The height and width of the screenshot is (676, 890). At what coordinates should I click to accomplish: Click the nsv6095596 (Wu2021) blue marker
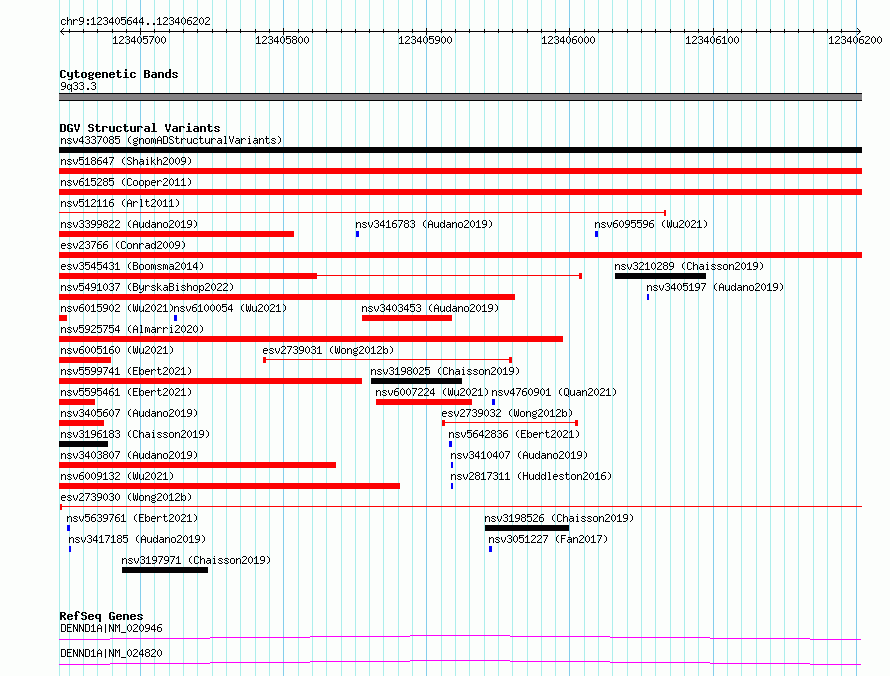597,234
